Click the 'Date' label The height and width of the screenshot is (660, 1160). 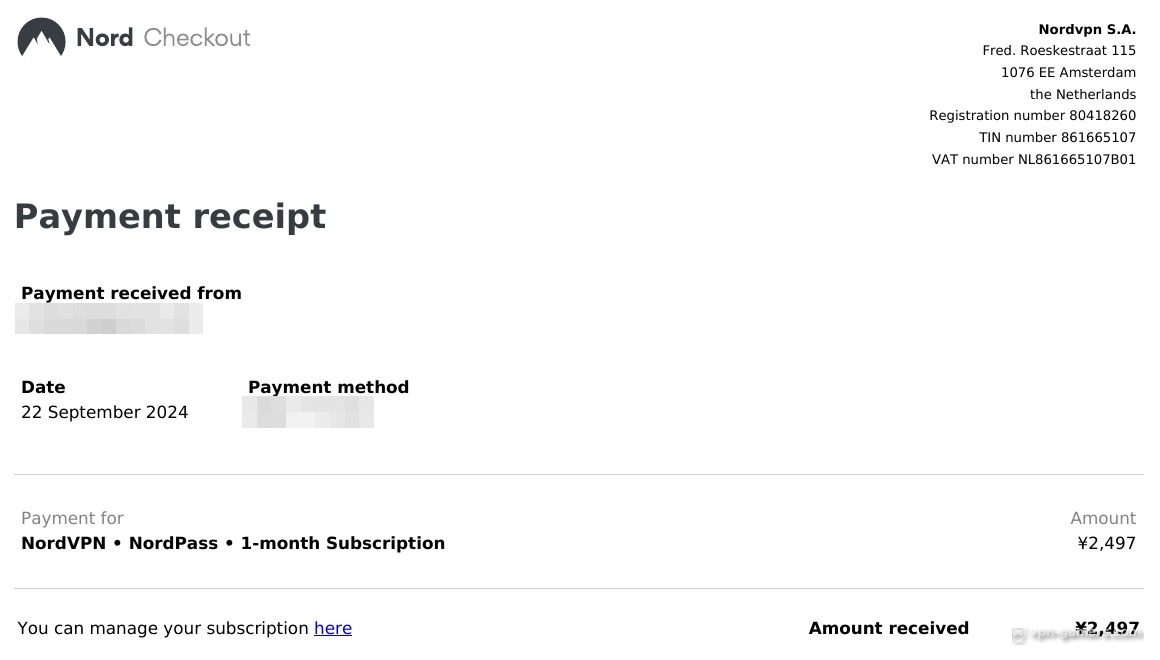point(43,387)
